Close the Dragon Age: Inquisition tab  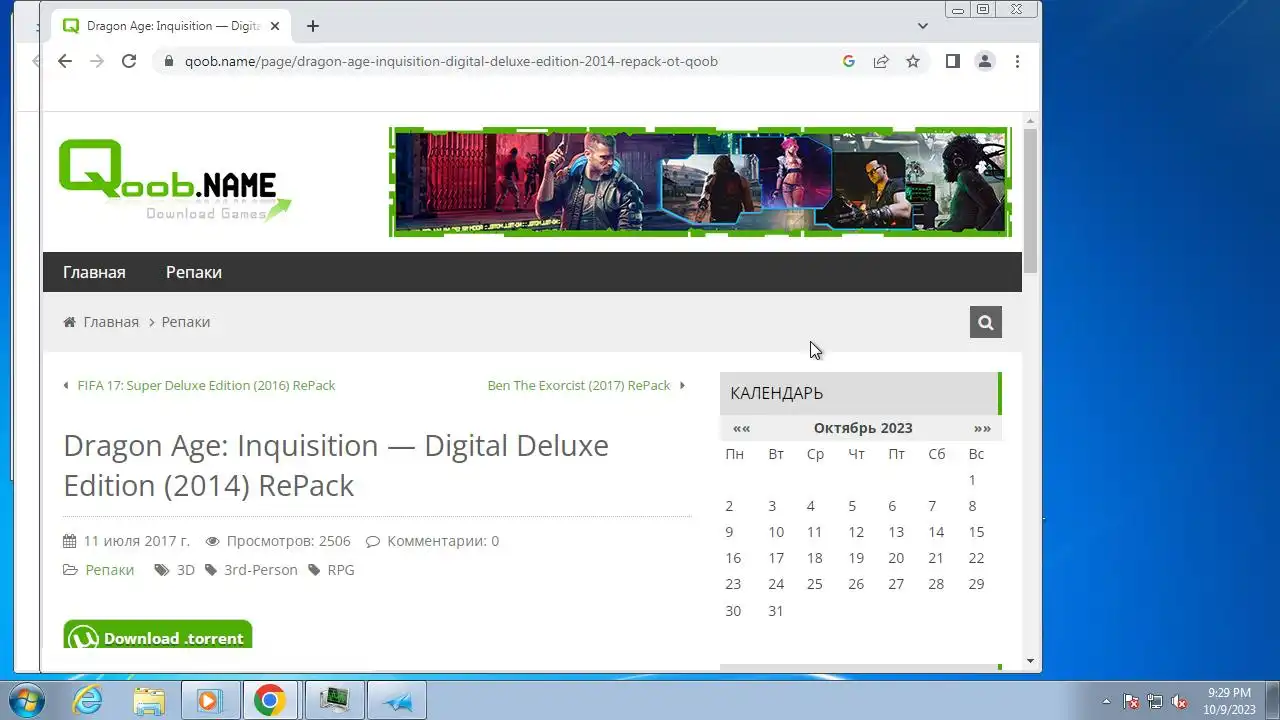pos(276,26)
